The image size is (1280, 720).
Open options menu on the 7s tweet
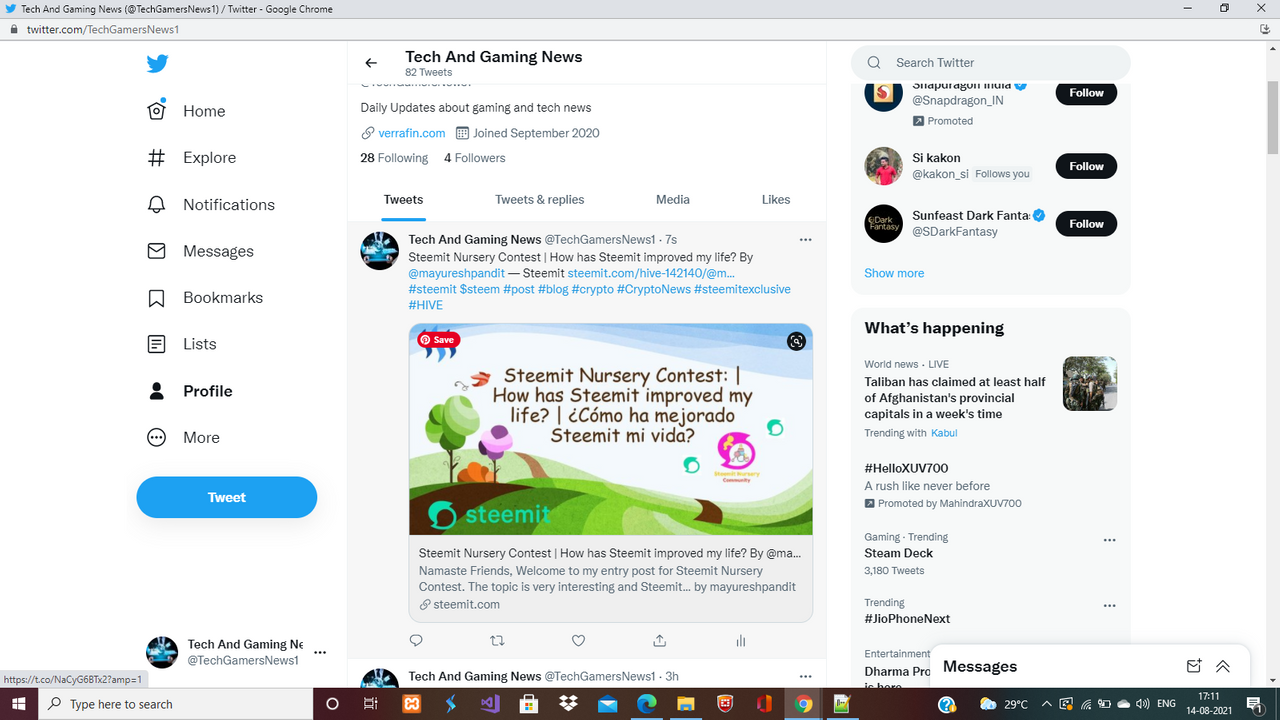pos(806,240)
